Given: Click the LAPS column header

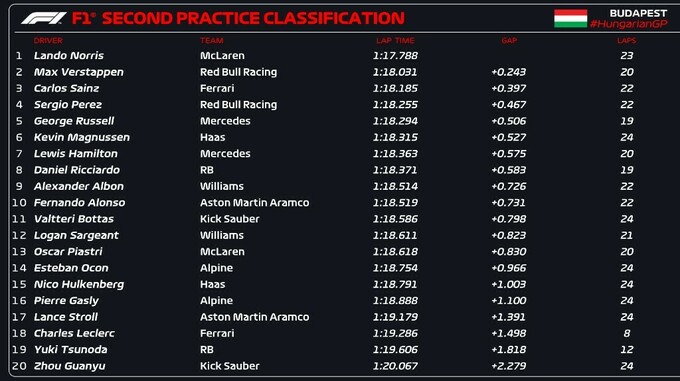Looking at the screenshot, I should [x=627, y=40].
